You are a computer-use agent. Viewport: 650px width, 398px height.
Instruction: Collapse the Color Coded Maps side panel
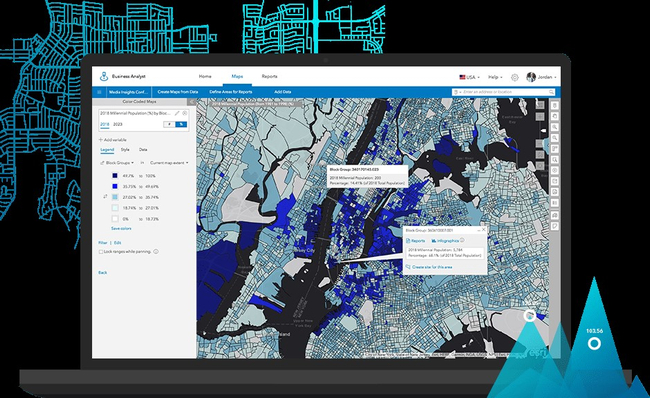click(192, 102)
